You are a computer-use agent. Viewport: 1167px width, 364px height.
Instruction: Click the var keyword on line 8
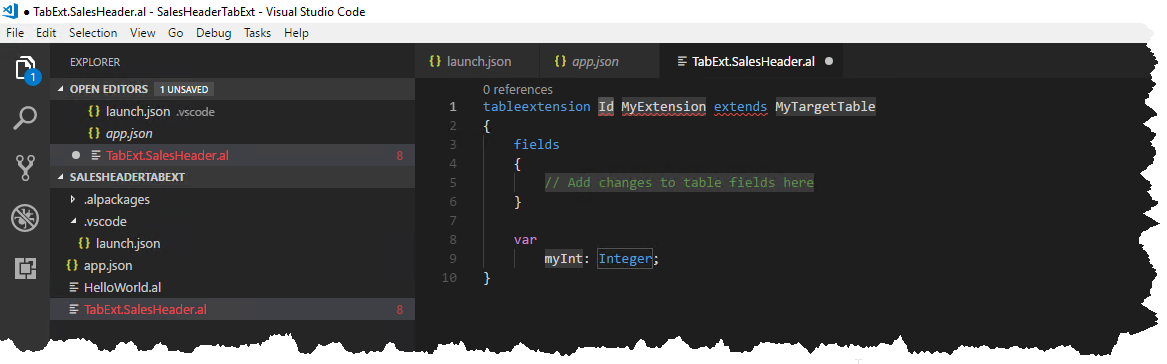click(x=525, y=240)
